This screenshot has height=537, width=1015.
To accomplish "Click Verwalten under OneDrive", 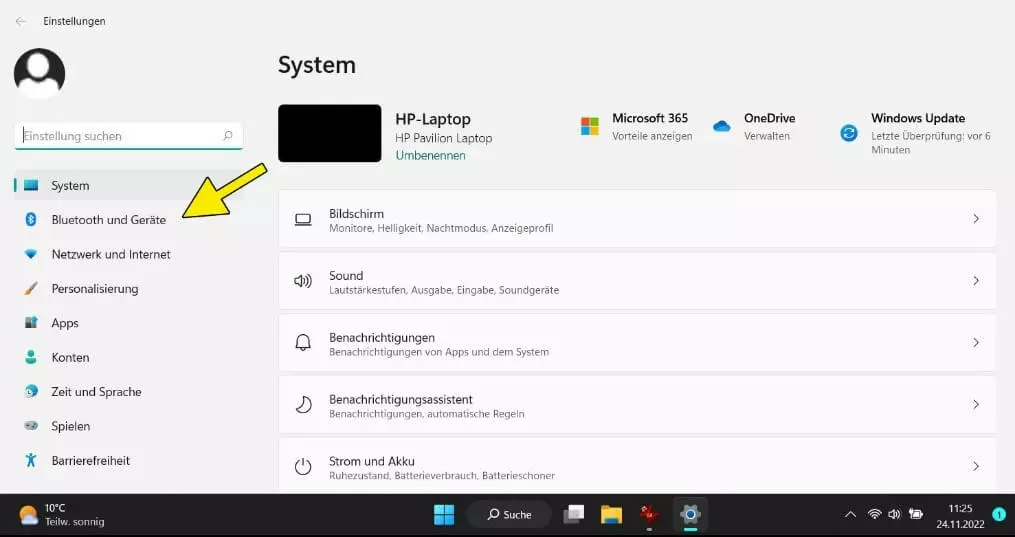I will point(766,136).
